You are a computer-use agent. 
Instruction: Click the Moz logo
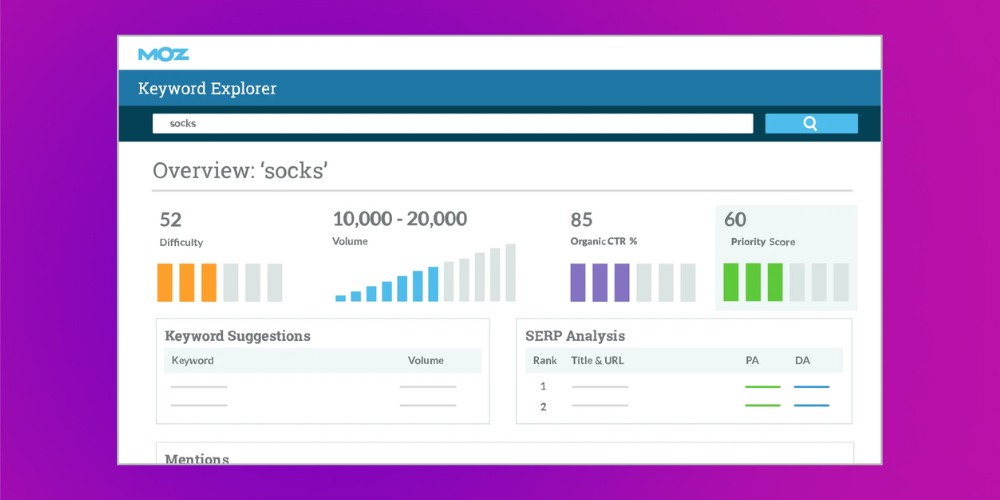click(x=163, y=54)
